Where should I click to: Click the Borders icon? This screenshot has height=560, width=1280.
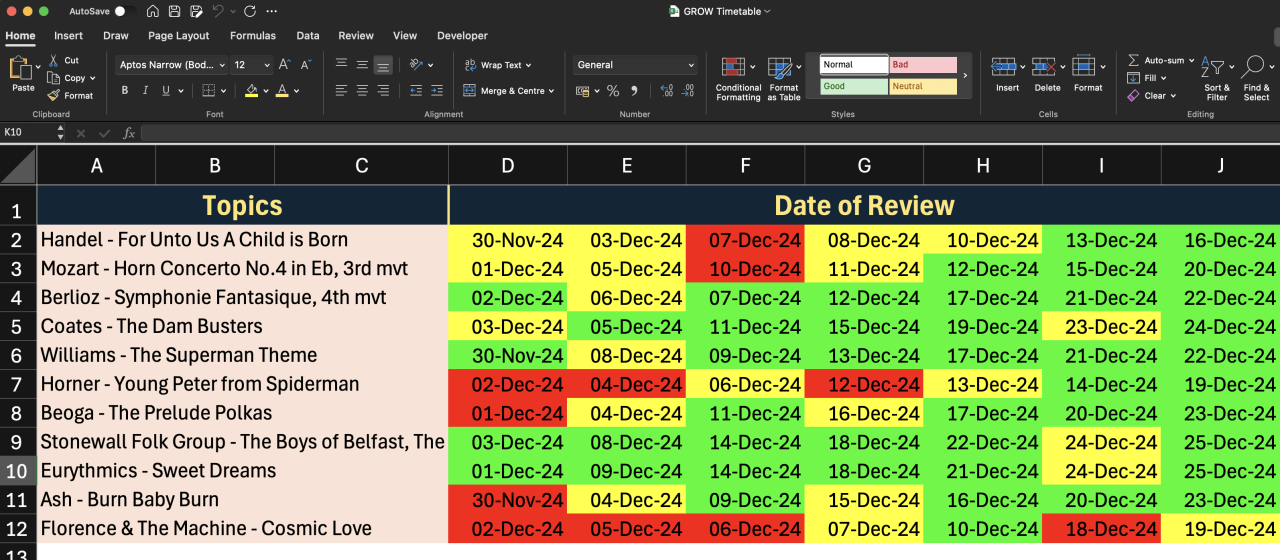click(x=208, y=90)
